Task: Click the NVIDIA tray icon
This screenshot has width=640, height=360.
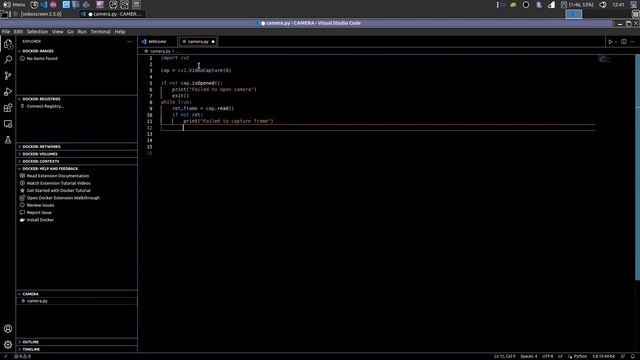Action: pos(513,4)
